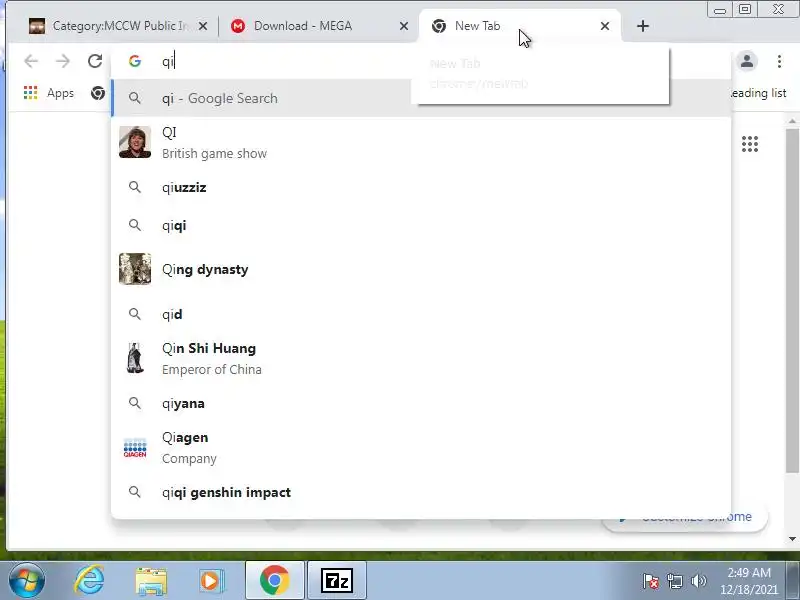Click the network tray icon

point(675,581)
